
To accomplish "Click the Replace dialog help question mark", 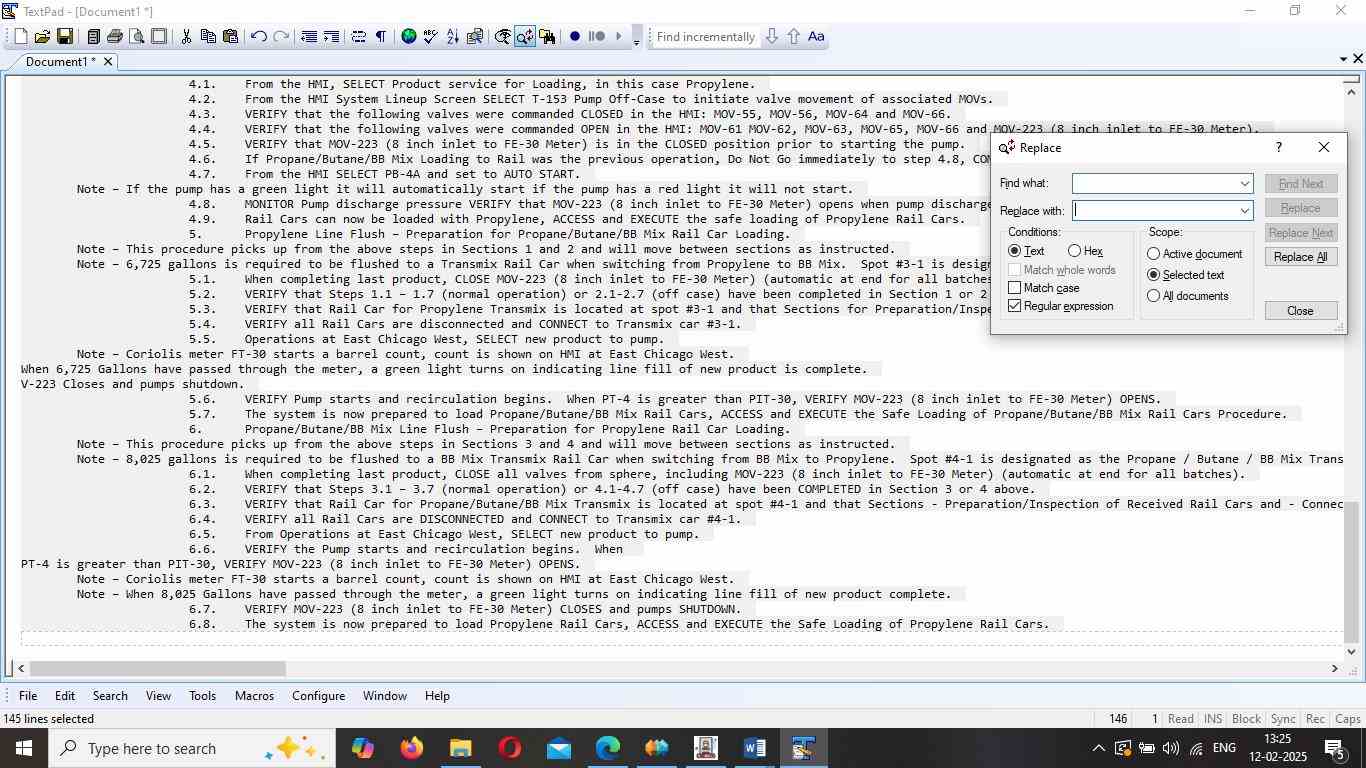I will pos(1278,147).
